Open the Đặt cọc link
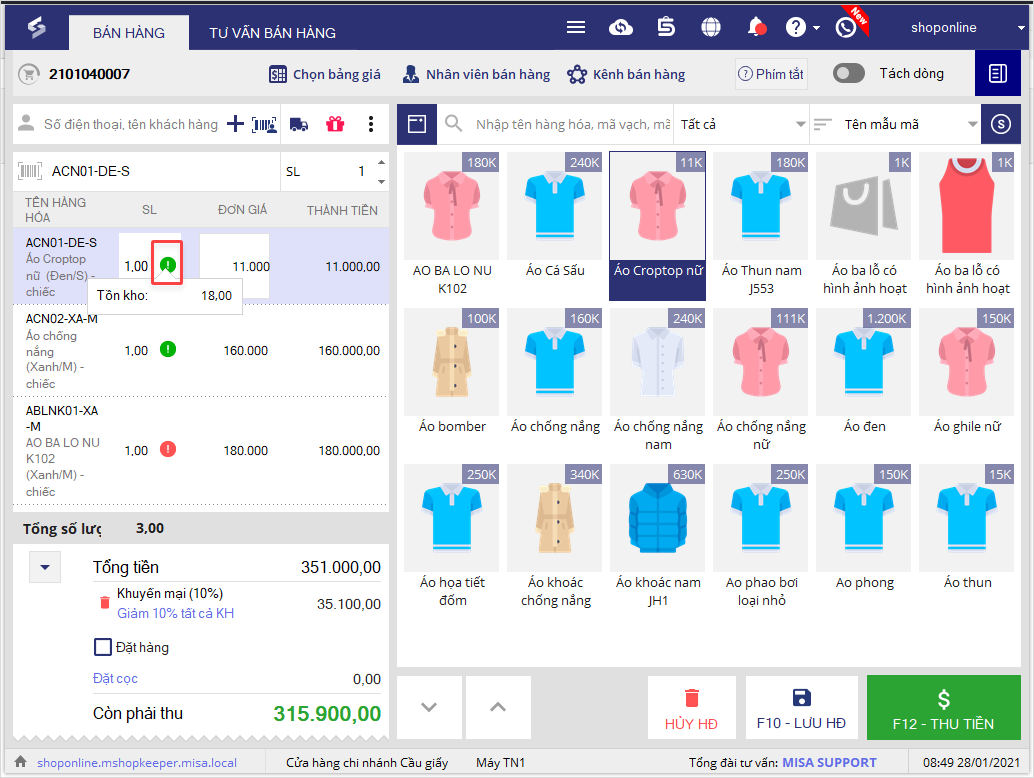 click(115, 678)
